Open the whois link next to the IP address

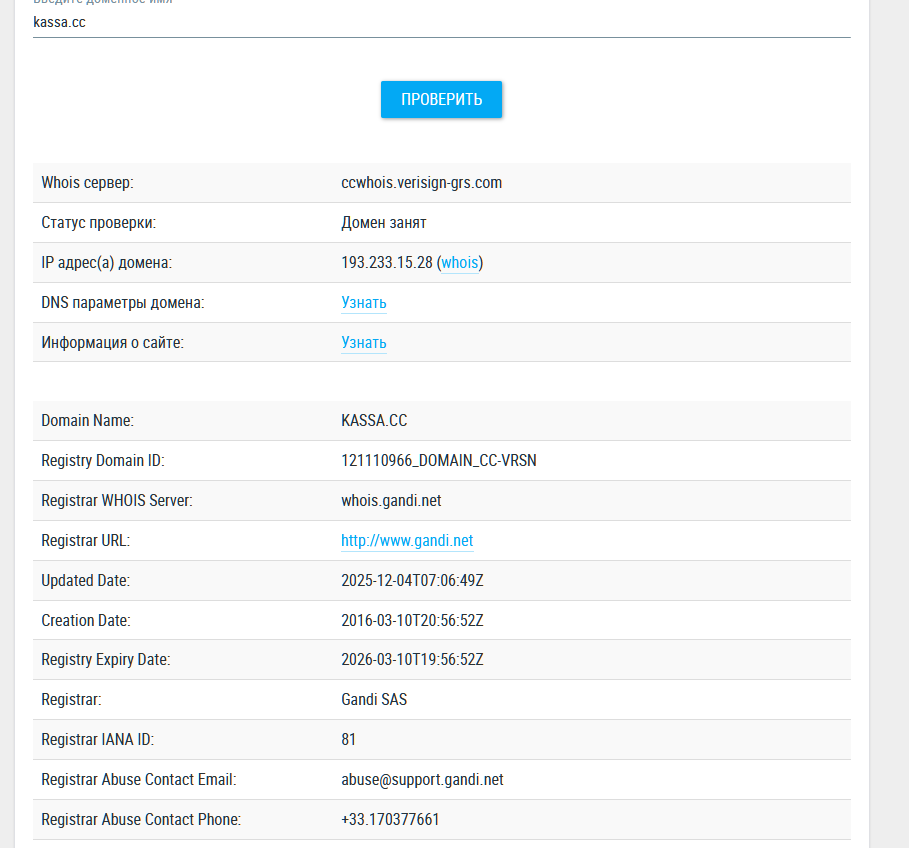pyautogui.click(x=461, y=263)
